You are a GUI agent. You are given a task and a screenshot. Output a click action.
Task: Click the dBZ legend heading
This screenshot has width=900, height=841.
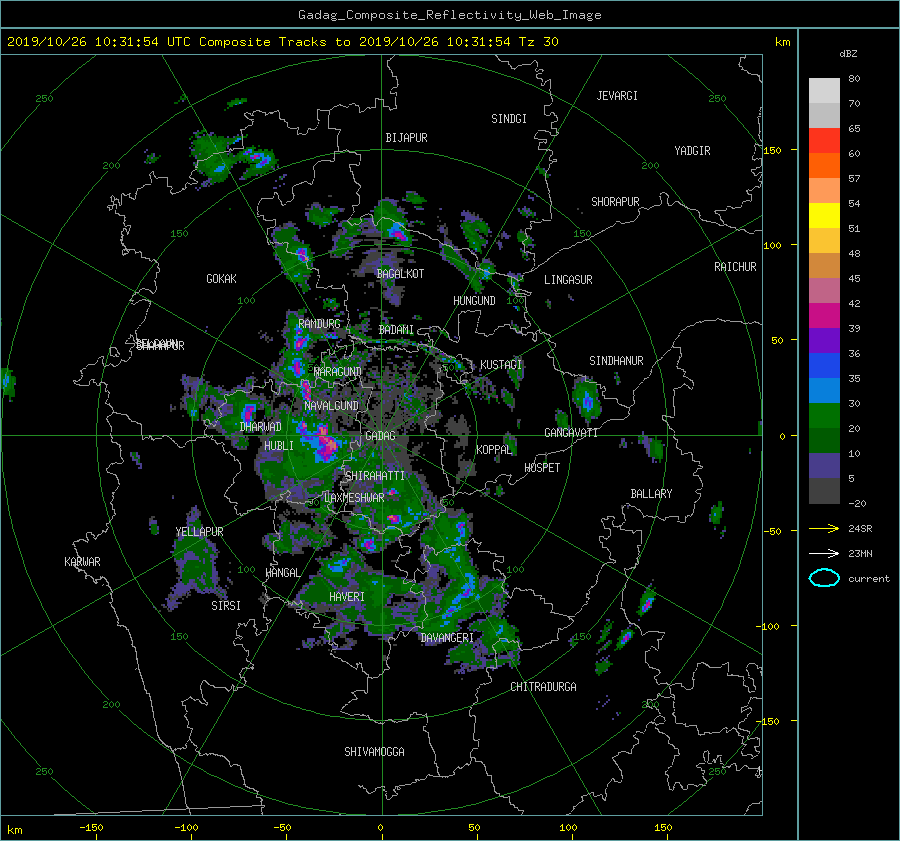pos(848,53)
